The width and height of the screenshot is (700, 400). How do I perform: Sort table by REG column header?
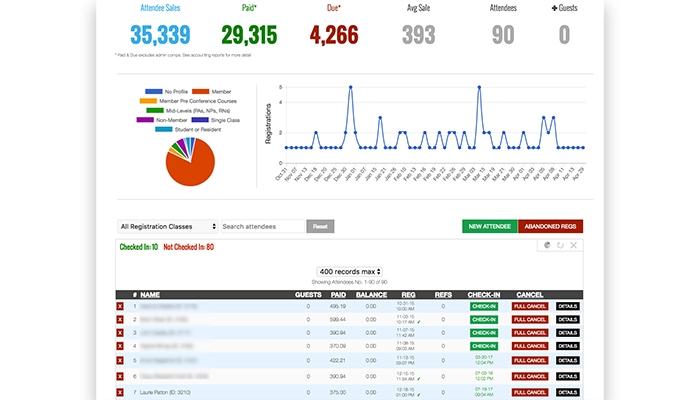click(x=408, y=295)
